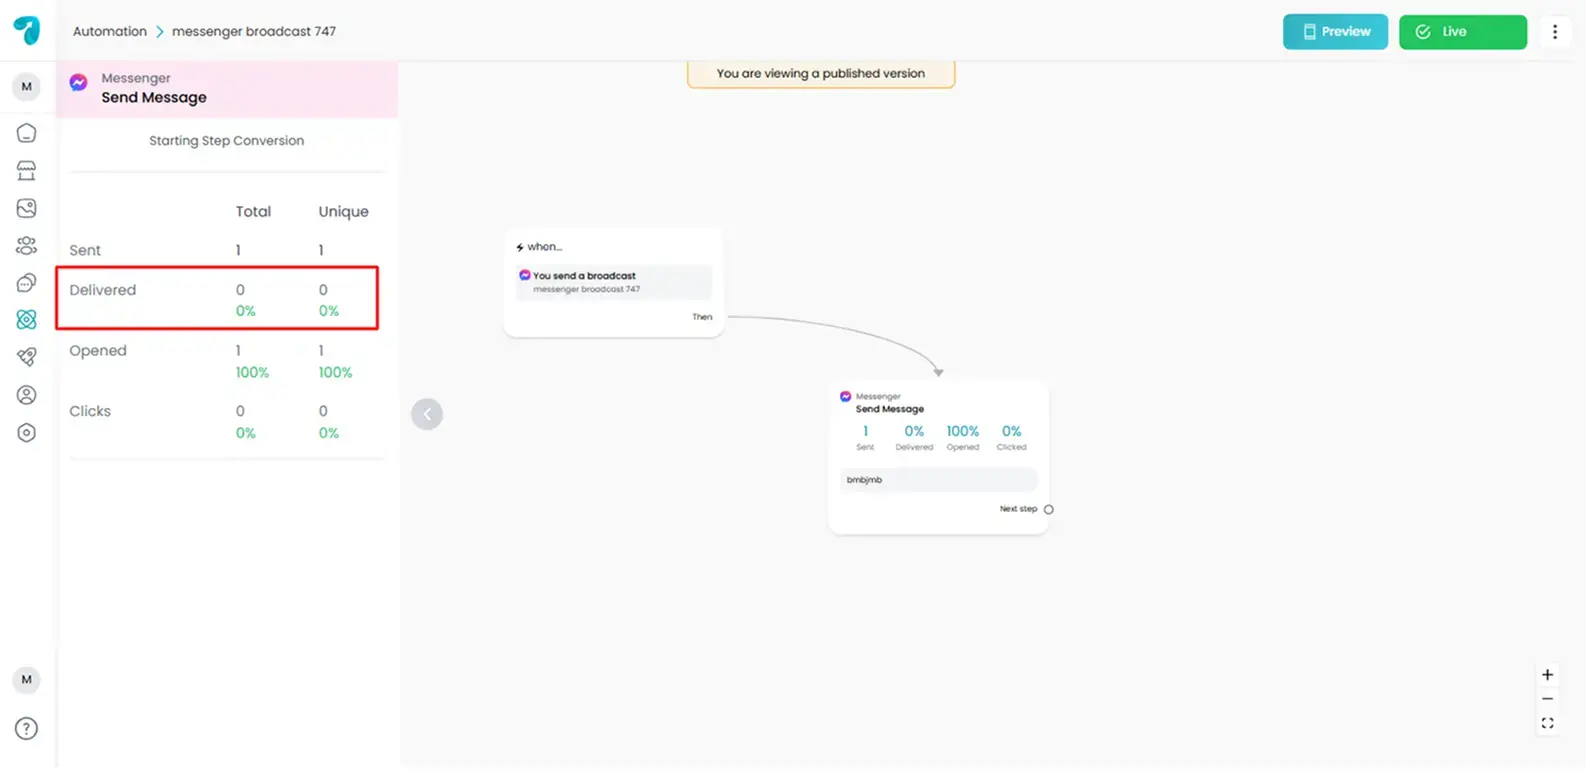This screenshot has width=1586, height=772.
Task: Click the image gallery sidebar icon
Action: [x=27, y=208]
